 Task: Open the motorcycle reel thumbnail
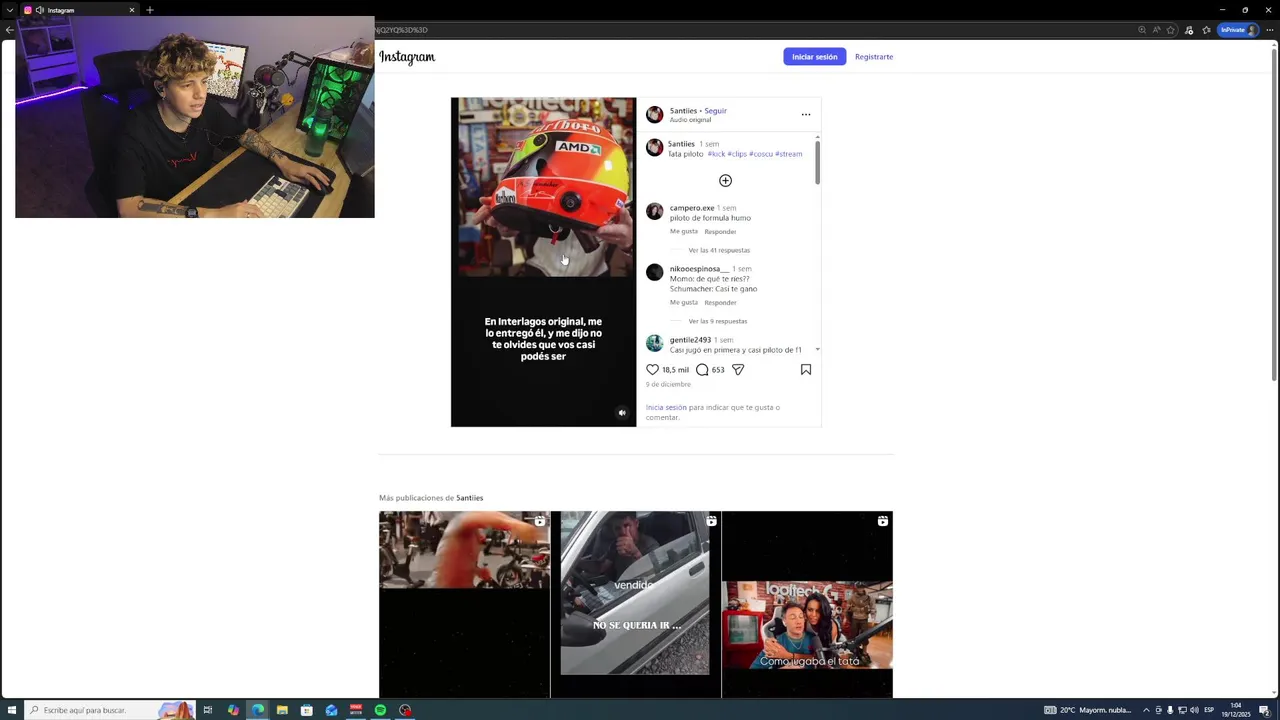[464, 604]
